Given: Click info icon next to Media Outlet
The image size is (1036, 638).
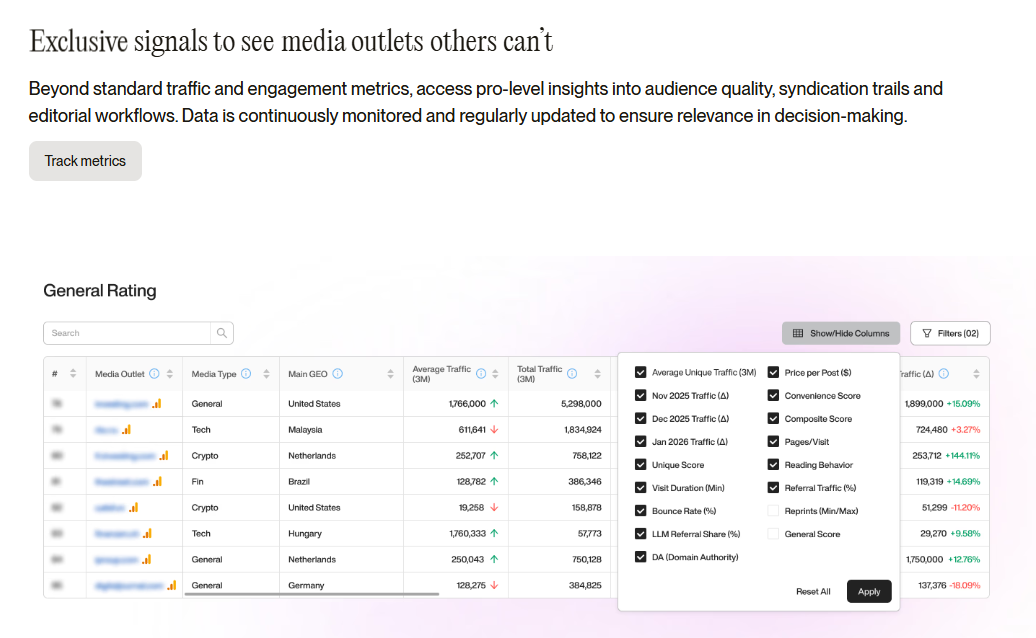Looking at the screenshot, I should [154, 374].
